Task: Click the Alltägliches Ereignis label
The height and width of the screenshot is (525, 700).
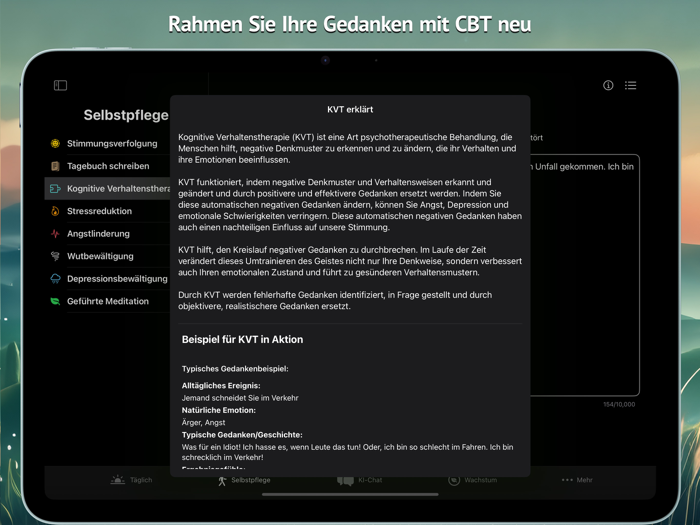Action: [221, 386]
